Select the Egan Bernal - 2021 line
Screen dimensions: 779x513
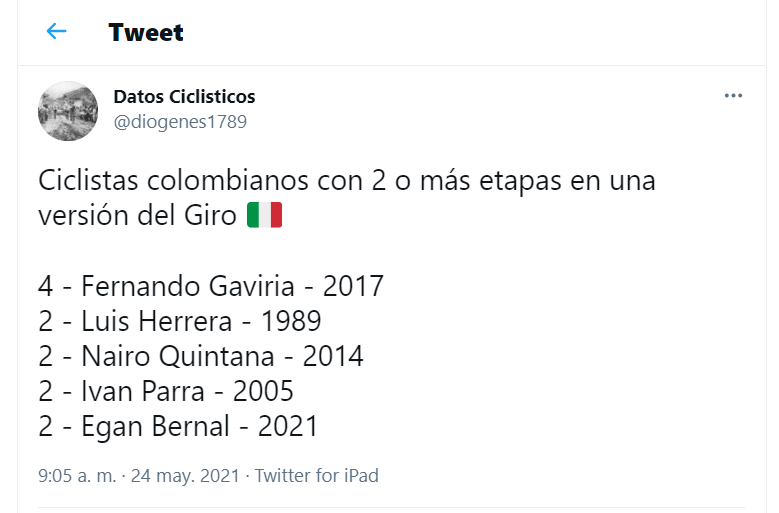[178, 427]
